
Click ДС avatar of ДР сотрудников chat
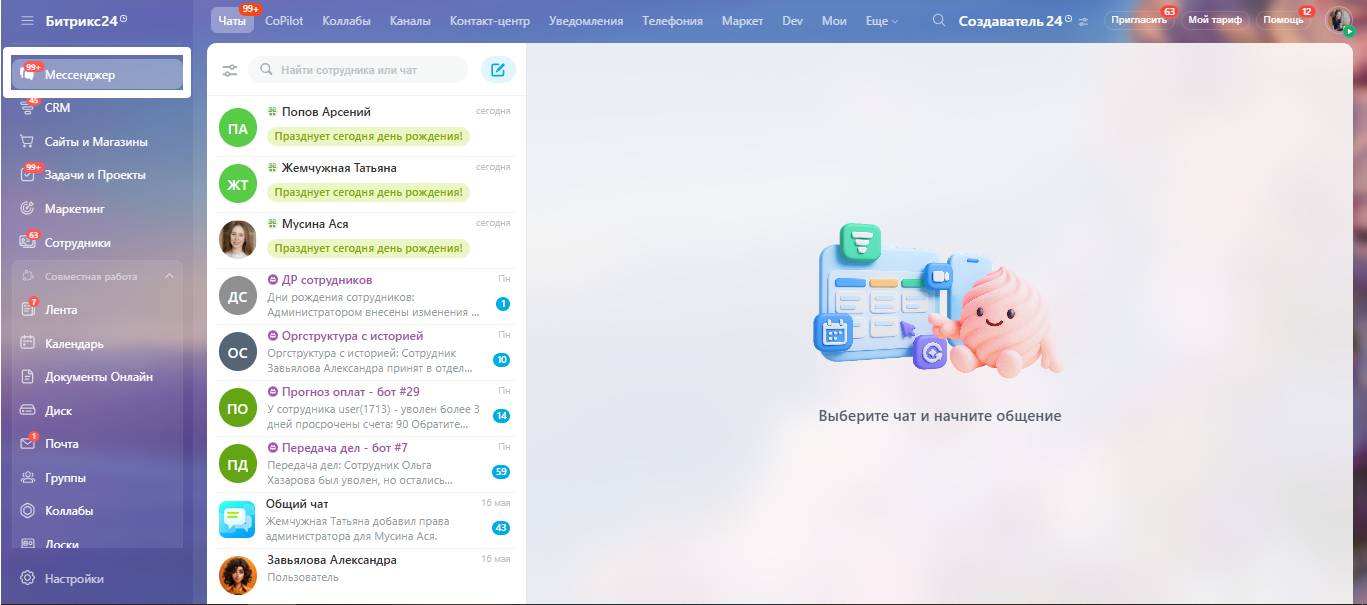click(237, 296)
